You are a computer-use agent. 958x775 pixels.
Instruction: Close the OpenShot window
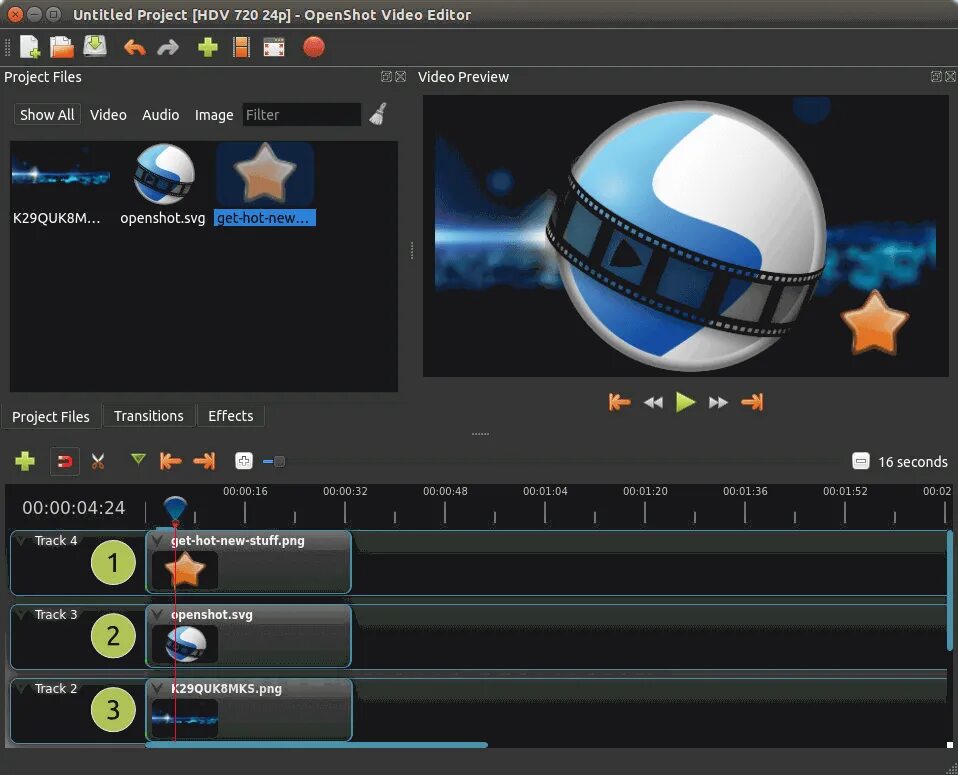coord(15,14)
